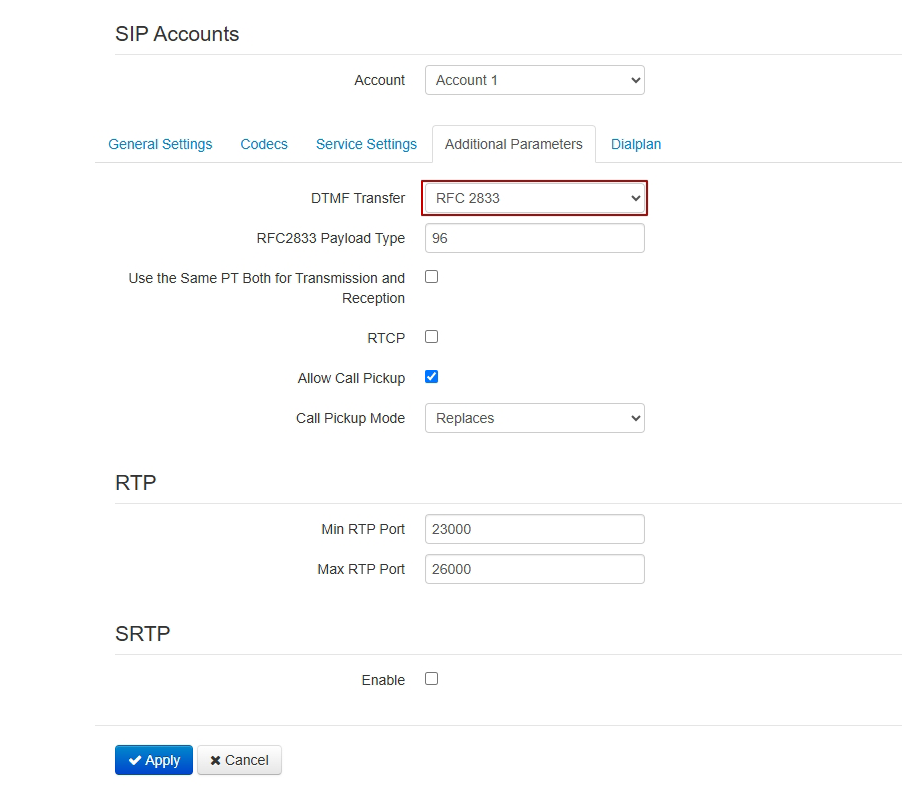Click the X icon on Cancel
The image size is (902, 796).
point(215,760)
